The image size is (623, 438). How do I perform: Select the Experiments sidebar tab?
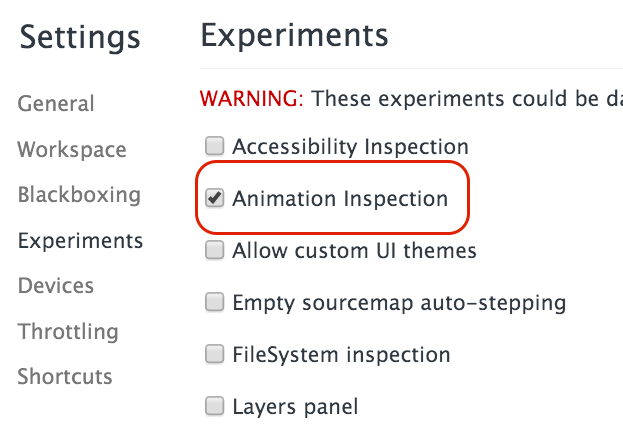point(80,241)
